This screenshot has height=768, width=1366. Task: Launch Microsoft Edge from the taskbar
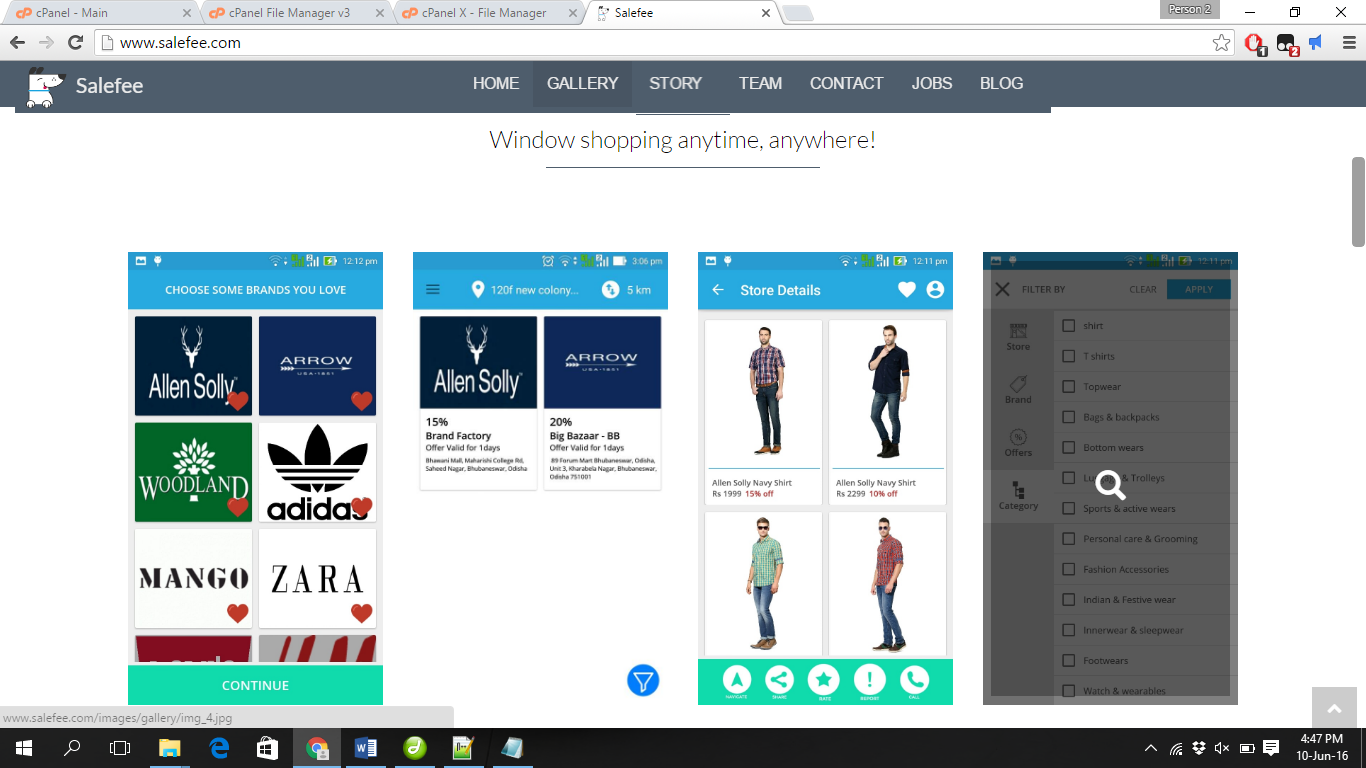click(x=219, y=747)
